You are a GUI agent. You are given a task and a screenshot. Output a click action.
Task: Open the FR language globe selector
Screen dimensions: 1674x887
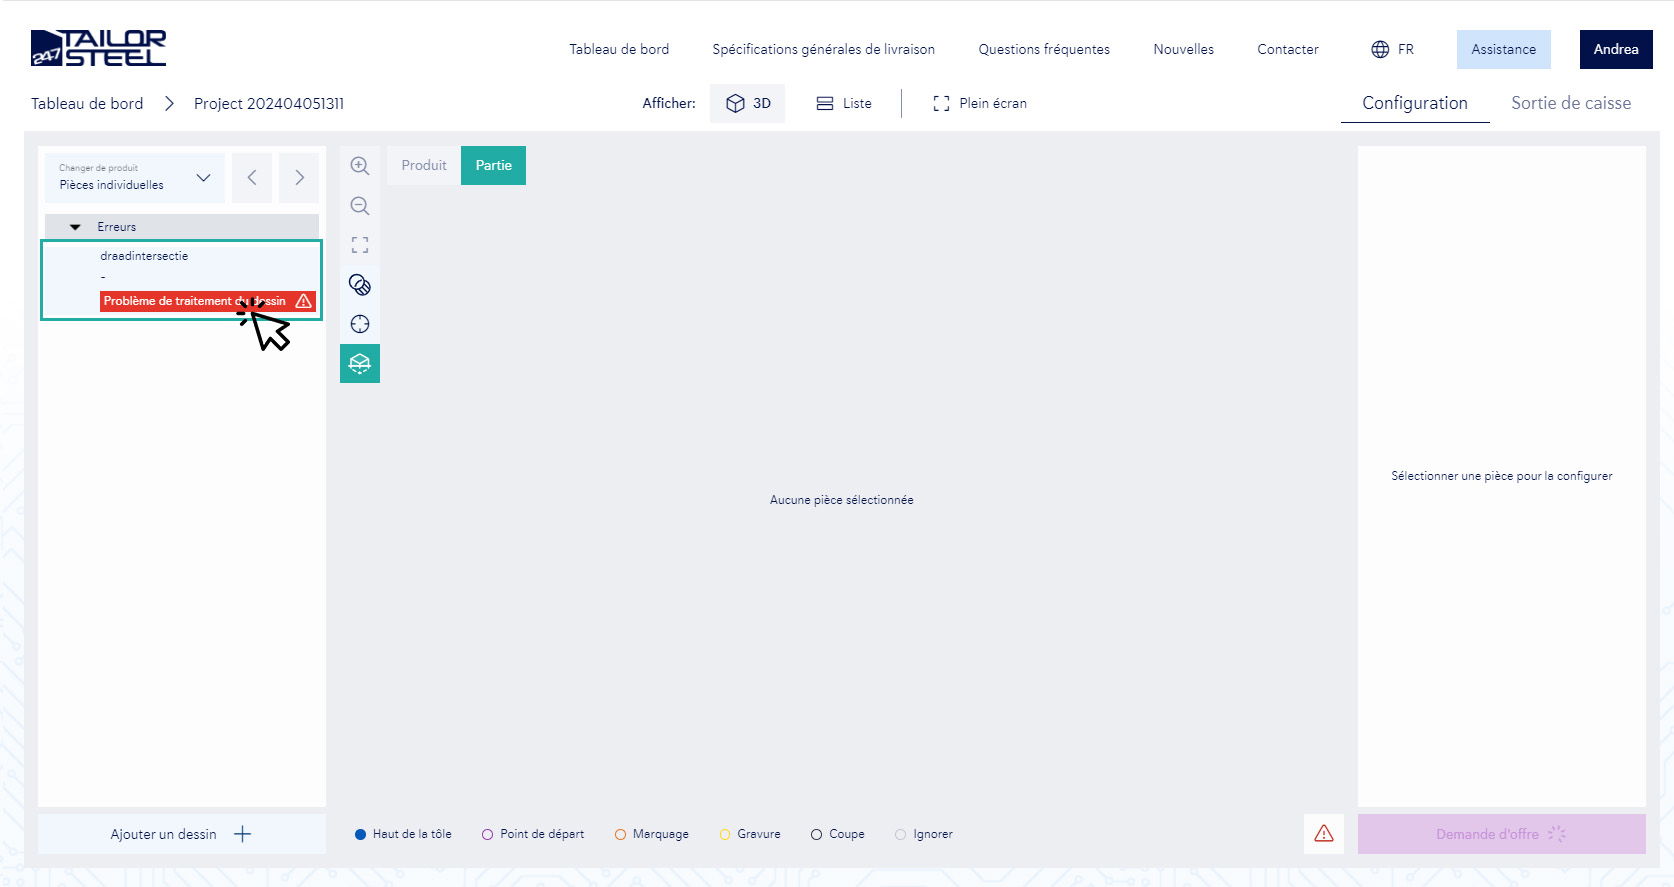(1392, 49)
